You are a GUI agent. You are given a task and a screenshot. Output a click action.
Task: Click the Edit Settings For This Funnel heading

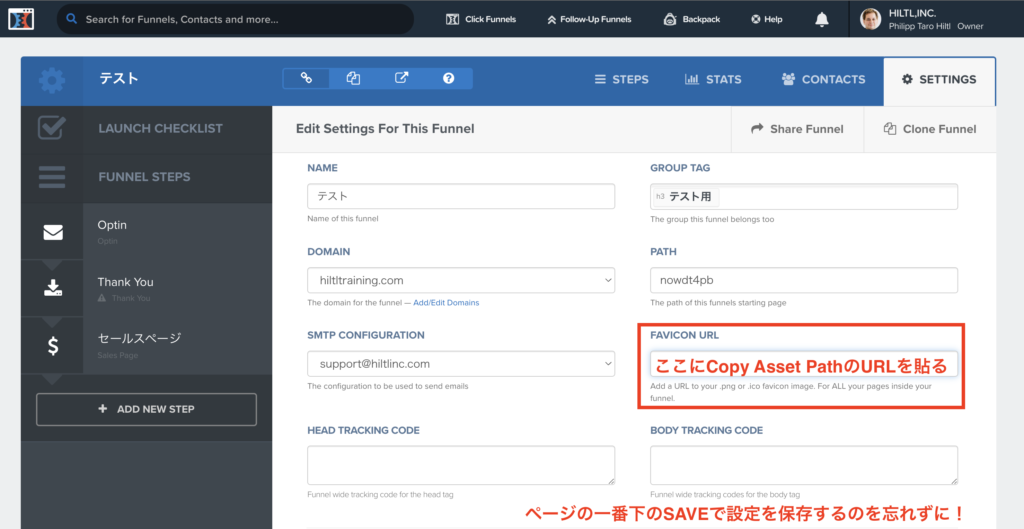point(385,129)
